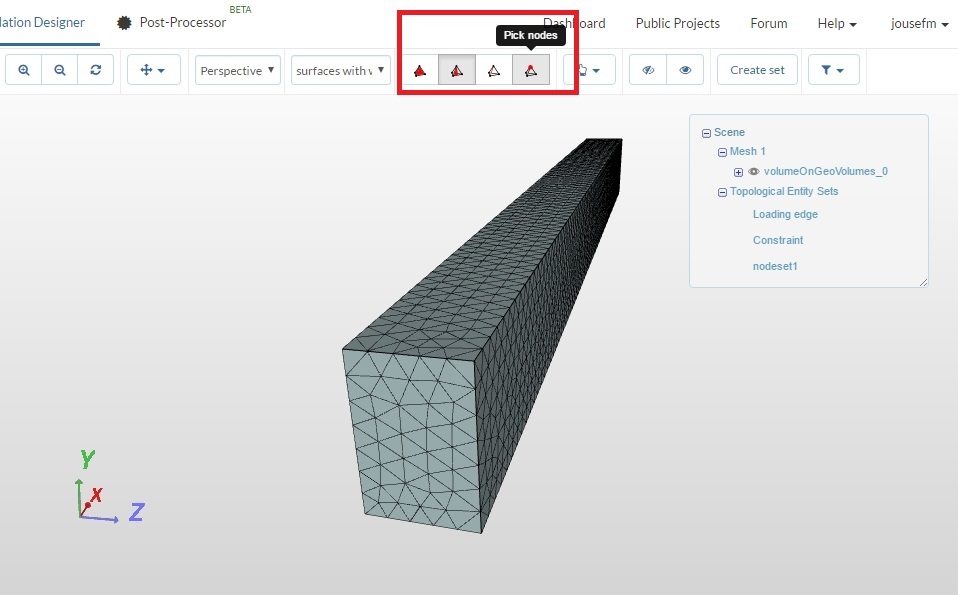Zoom out the 3D viewer
This screenshot has height=595, width=958.
pos(59,70)
